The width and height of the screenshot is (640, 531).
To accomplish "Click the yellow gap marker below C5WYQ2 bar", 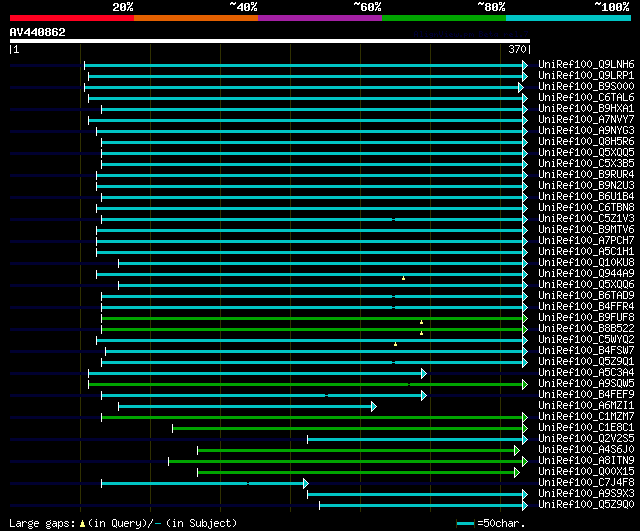I will [x=395, y=344].
